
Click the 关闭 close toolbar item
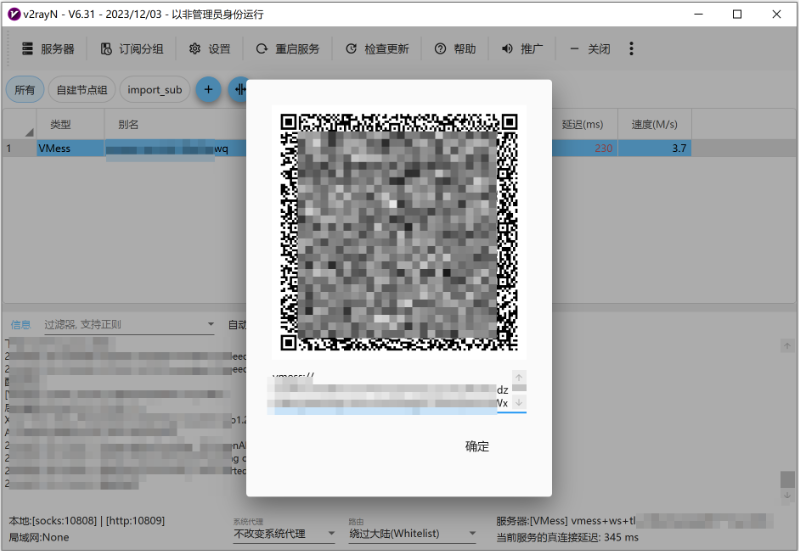click(590, 49)
